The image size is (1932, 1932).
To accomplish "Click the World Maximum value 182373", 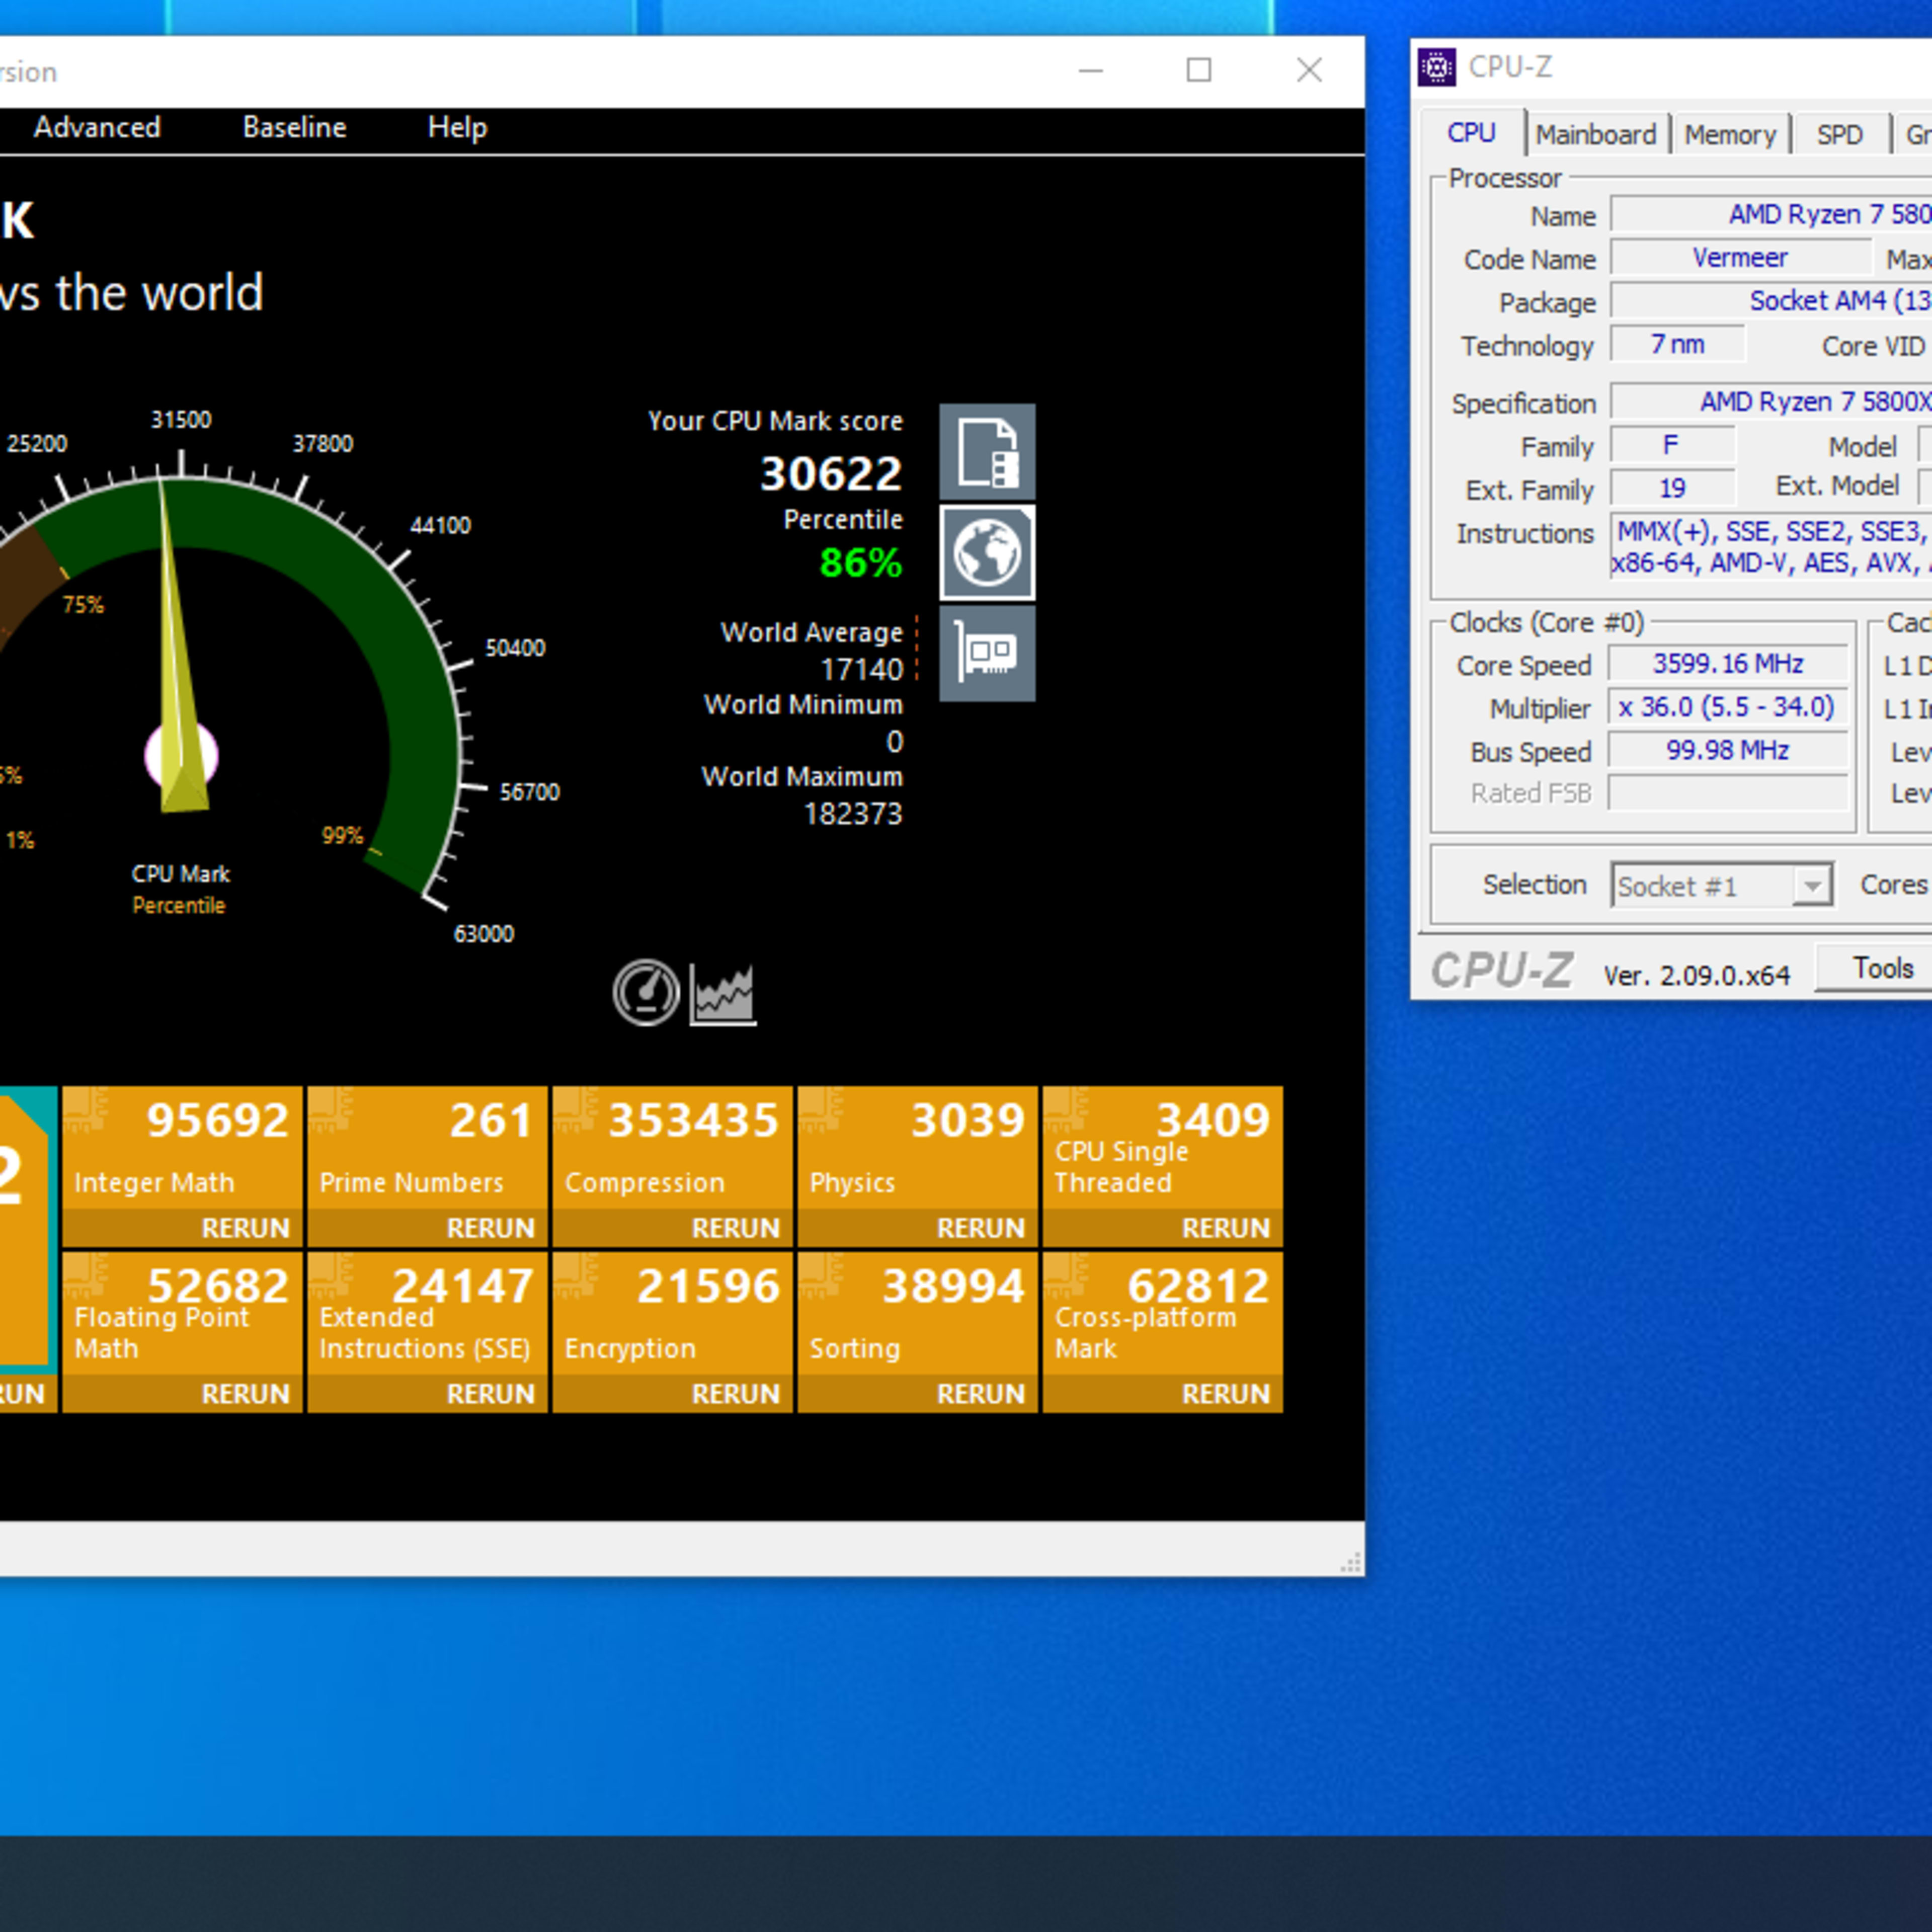I will (x=853, y=814).
